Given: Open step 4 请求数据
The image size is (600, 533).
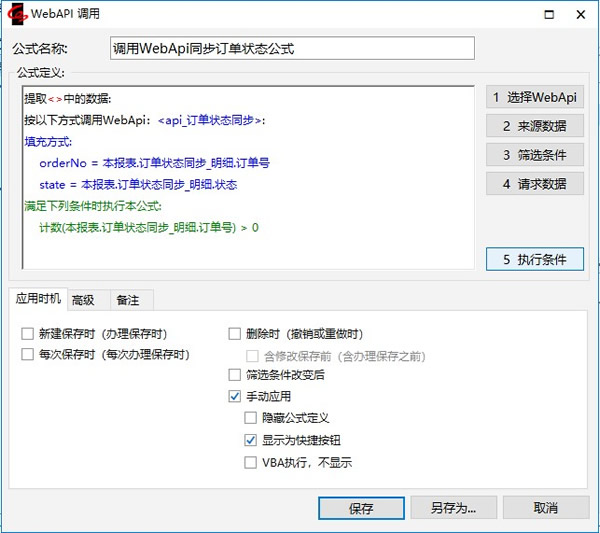Looking at the screenshot, I should tap(535, 184).
